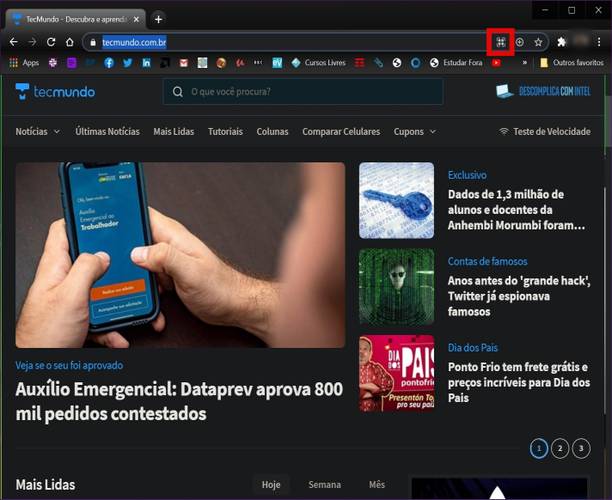Image resolution: width=612 pixels, height=500 pixels.
Task: Click the install app plus icon
Action: [x=519, y=42]
